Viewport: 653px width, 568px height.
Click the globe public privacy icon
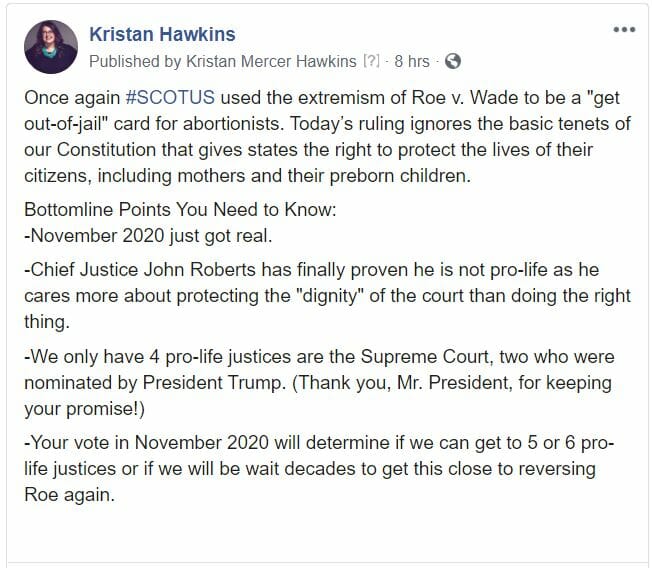coord(453,61)
